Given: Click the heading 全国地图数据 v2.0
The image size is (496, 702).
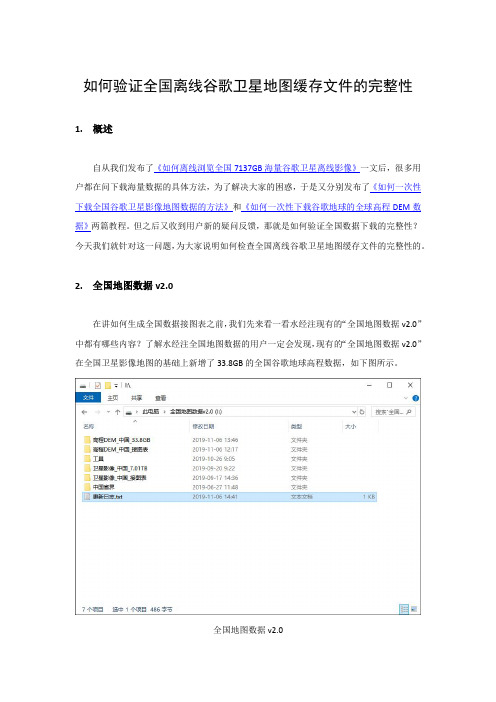Looking at the screenshot, I should point(133,286).
